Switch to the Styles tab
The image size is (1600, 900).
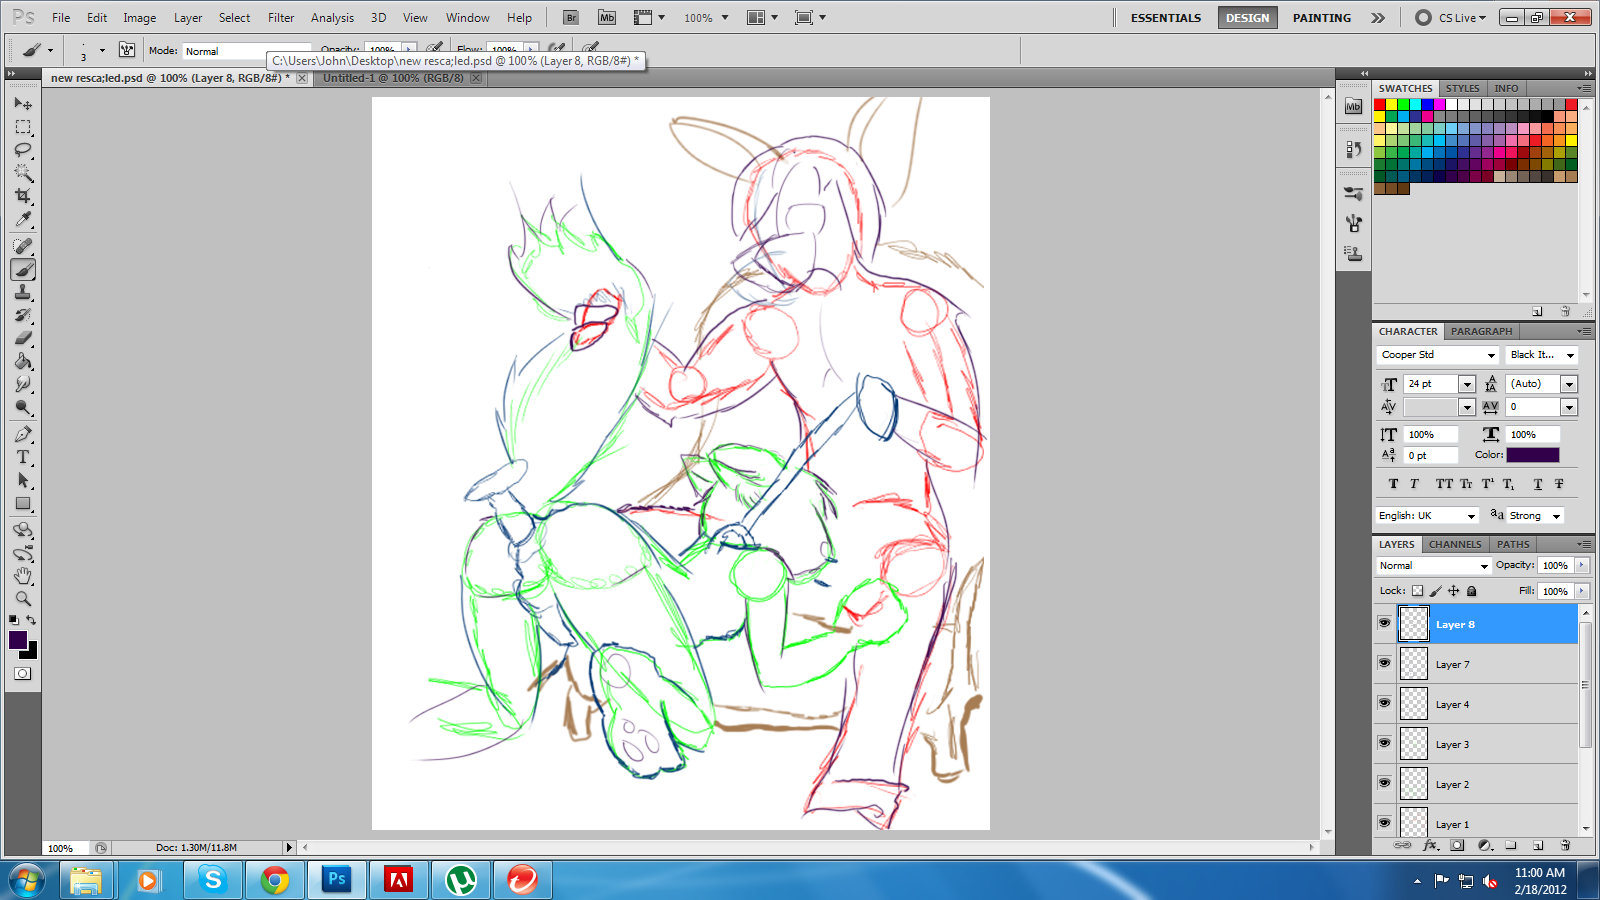(x=1462, y=88)
